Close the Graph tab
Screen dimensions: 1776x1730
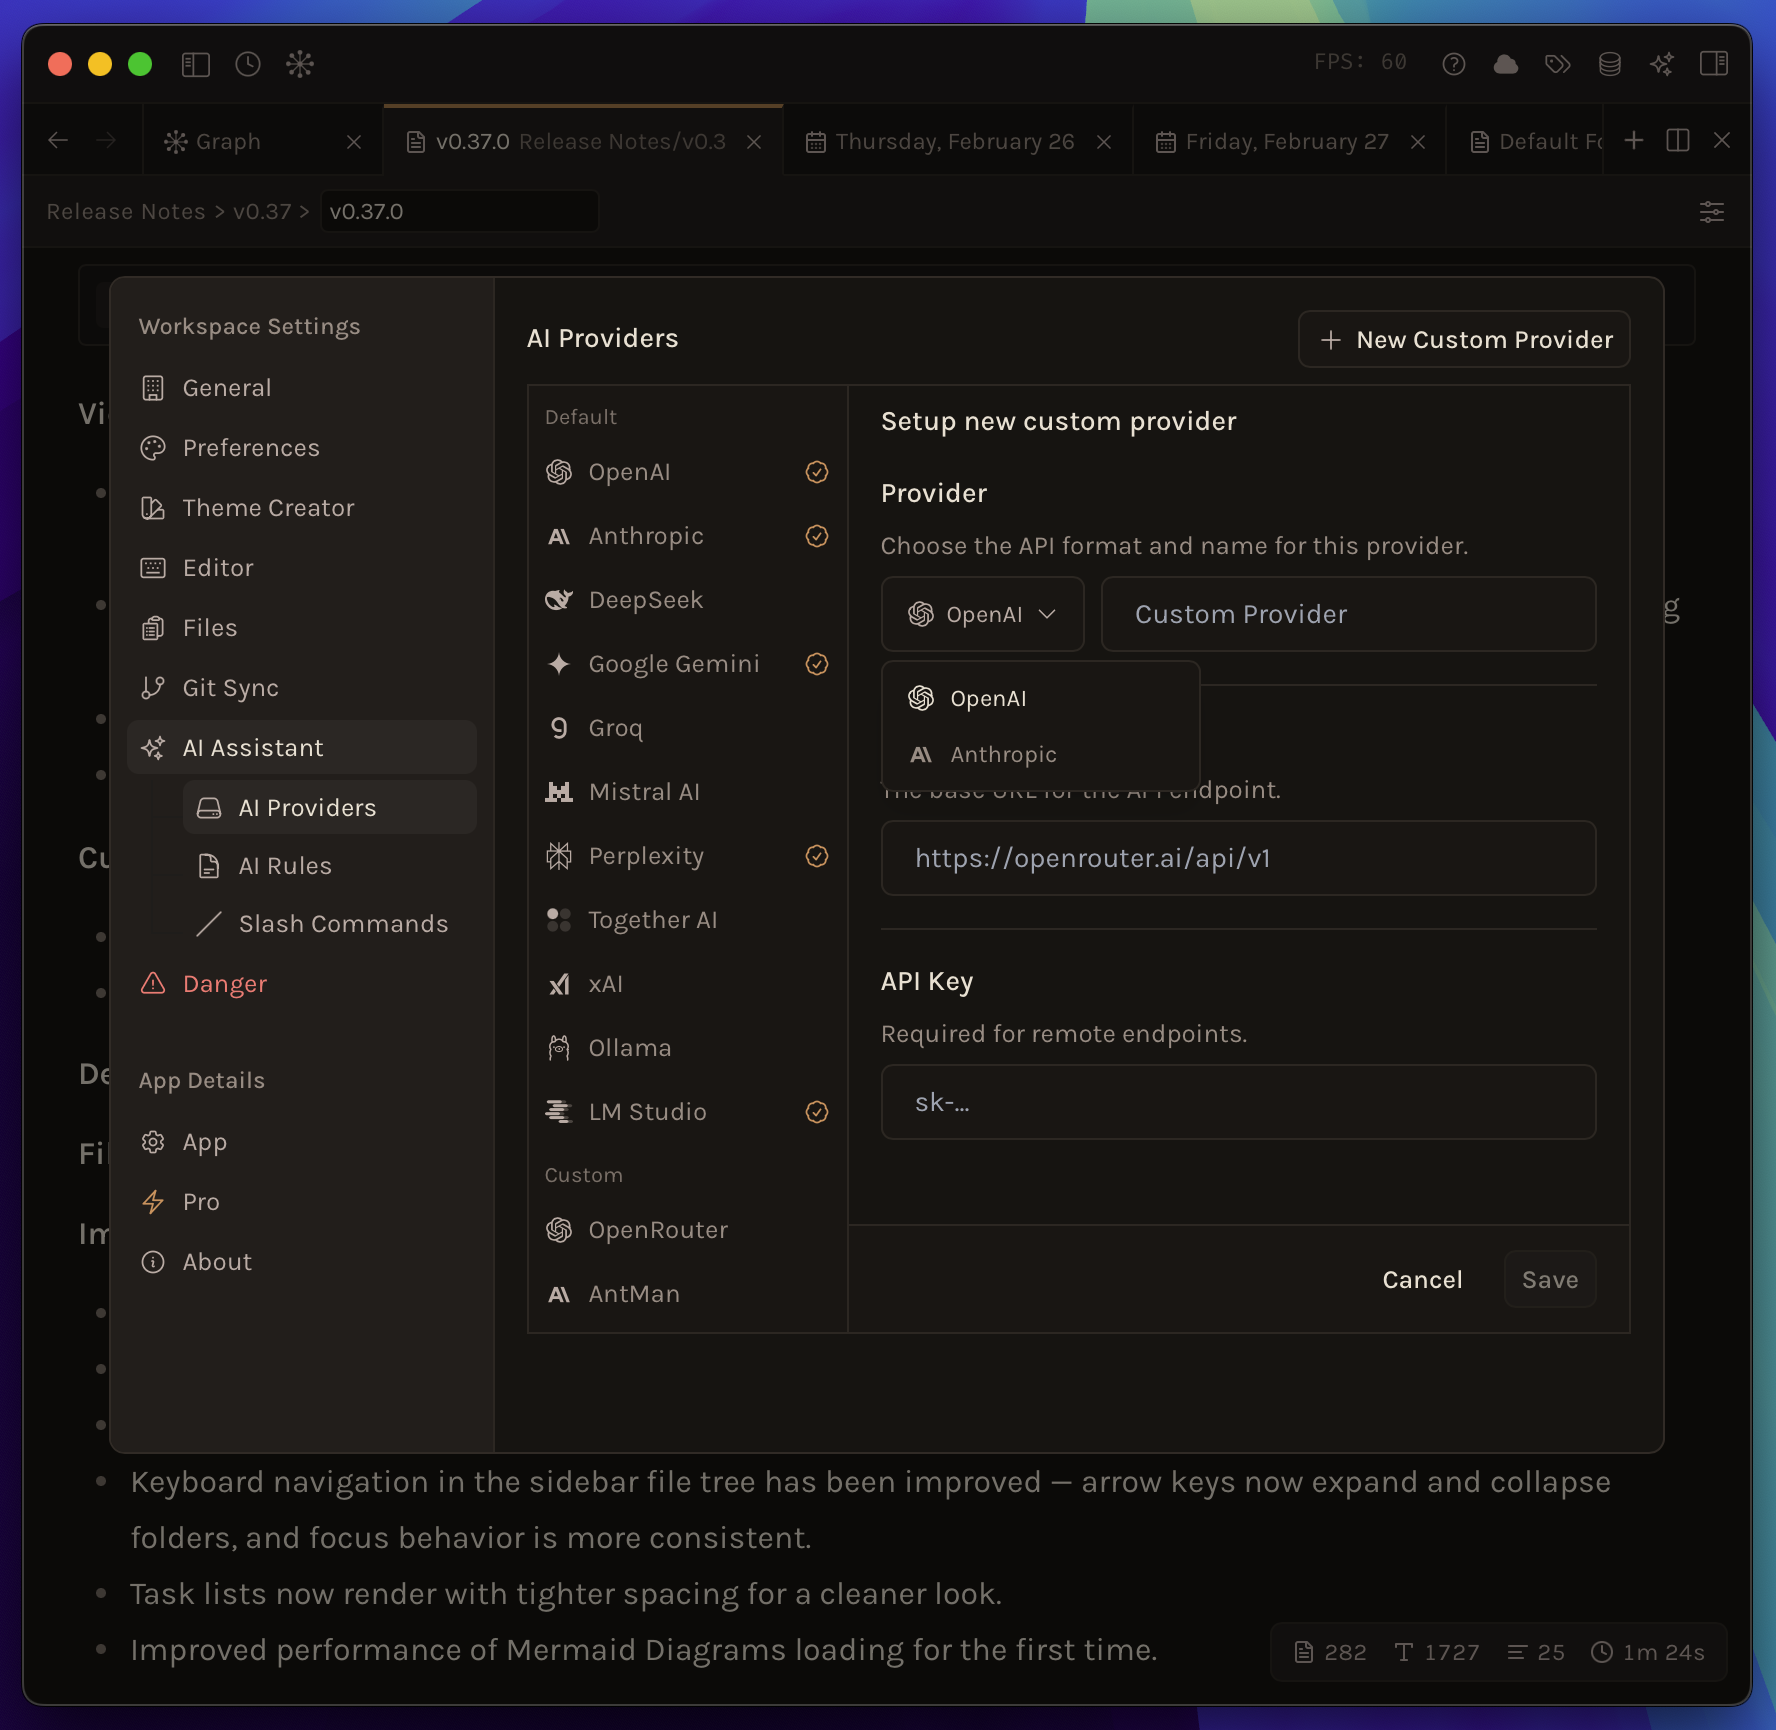[354, 142]
